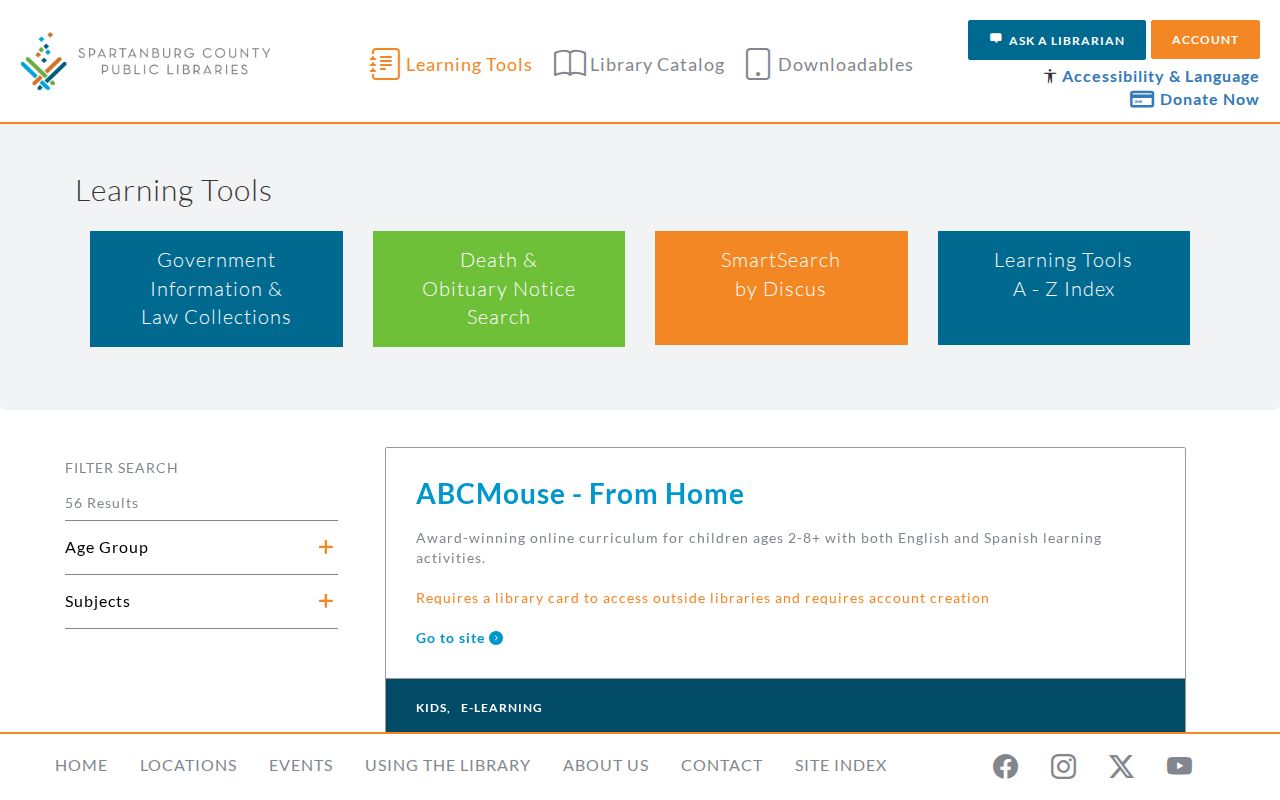Image resolution: width=1280 pixels, height=800 pixels.
Task: Open the library's X (Twitter) page
Action: [x=1121, y=766]
